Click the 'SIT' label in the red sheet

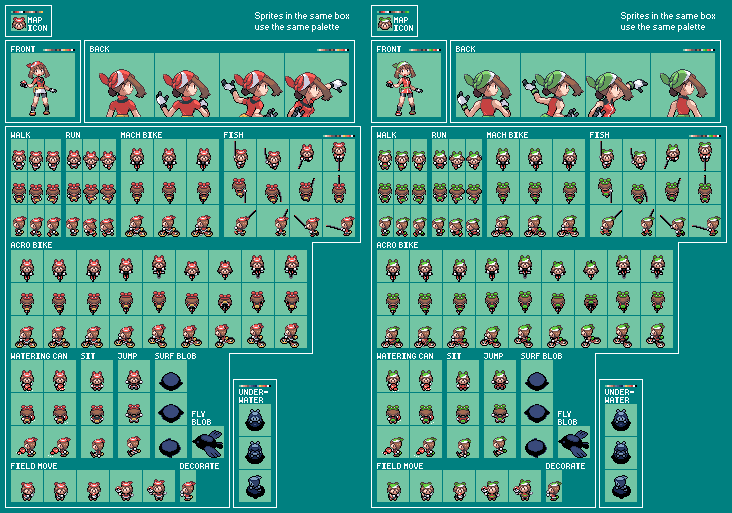coord(88,356)
